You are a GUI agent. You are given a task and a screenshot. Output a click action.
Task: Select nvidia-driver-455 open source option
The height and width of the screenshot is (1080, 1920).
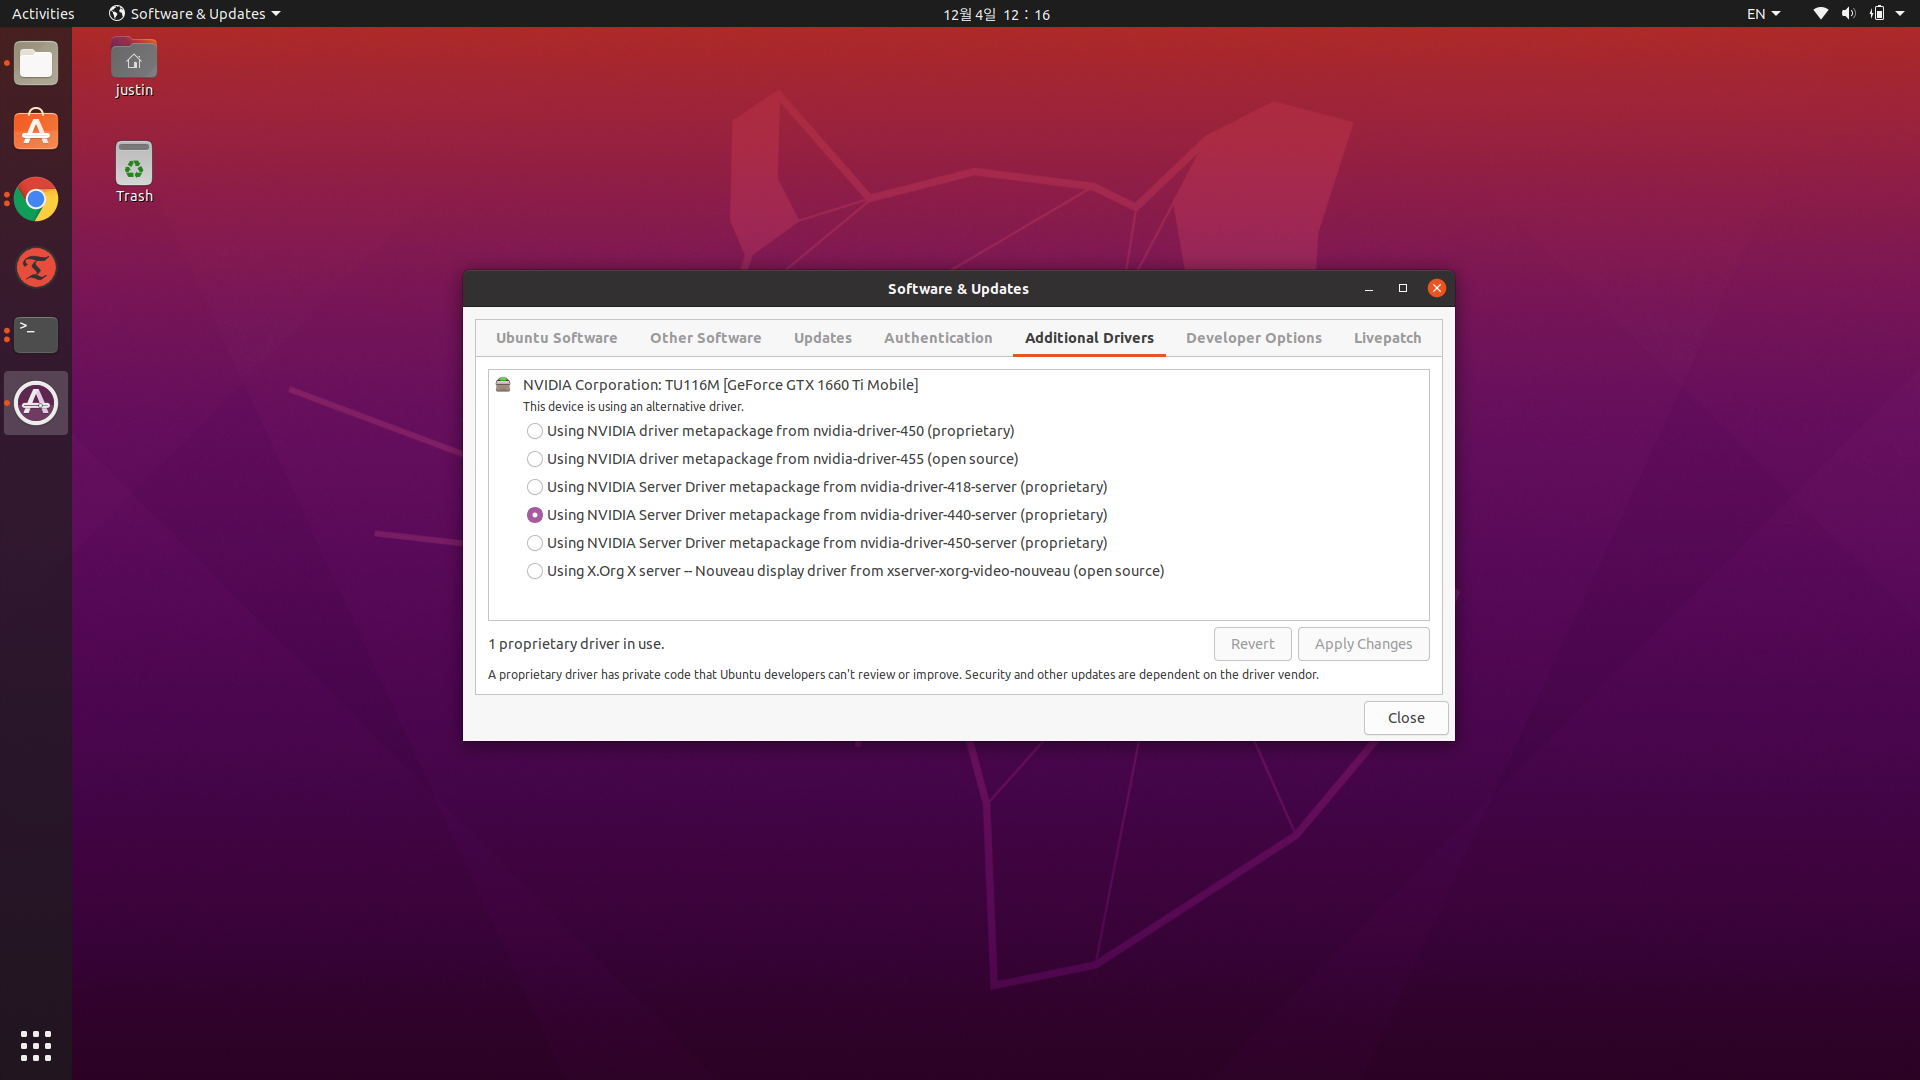pos(535,459)
